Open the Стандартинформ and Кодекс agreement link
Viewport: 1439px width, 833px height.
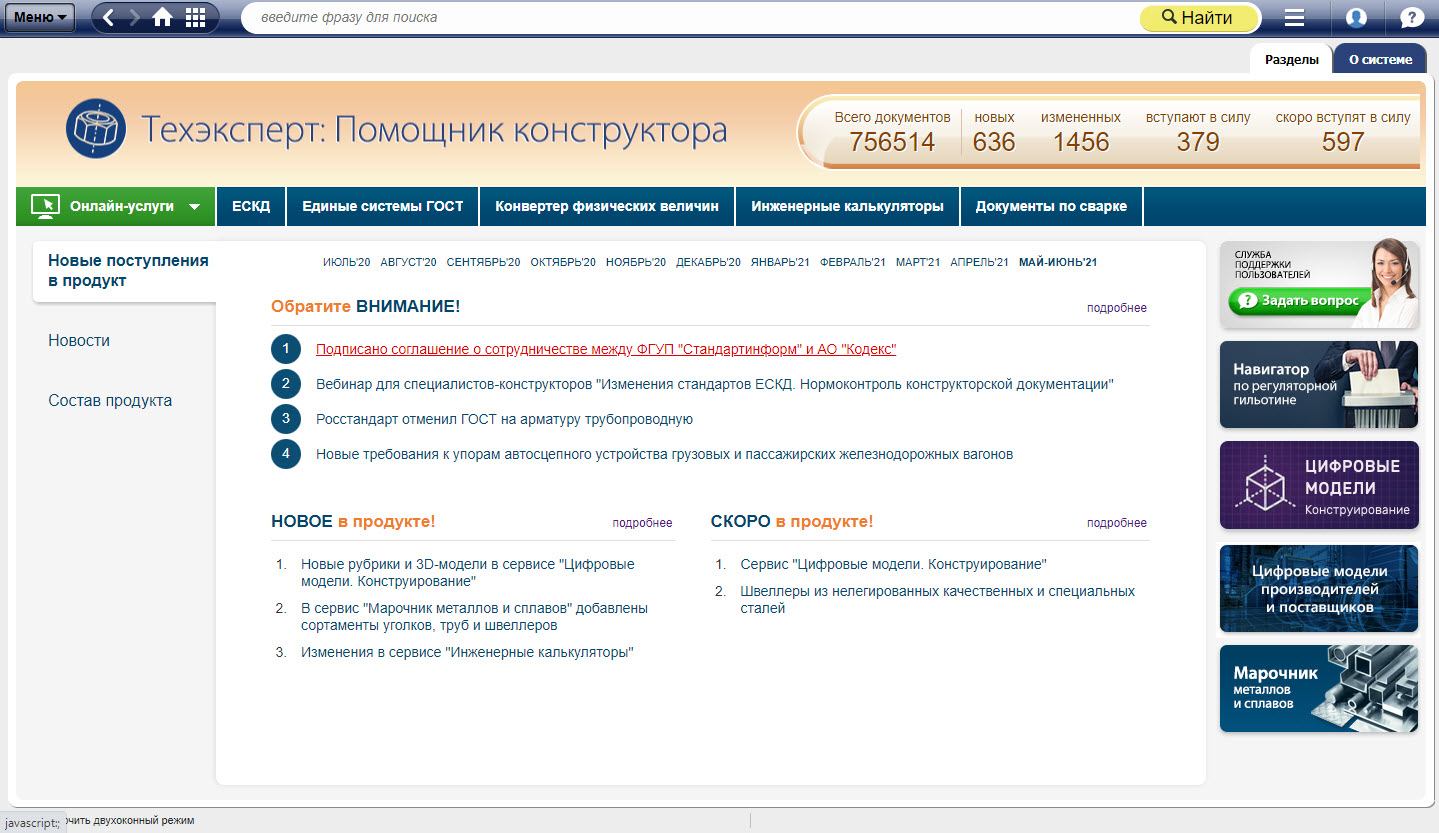click(x=606, y=349)
